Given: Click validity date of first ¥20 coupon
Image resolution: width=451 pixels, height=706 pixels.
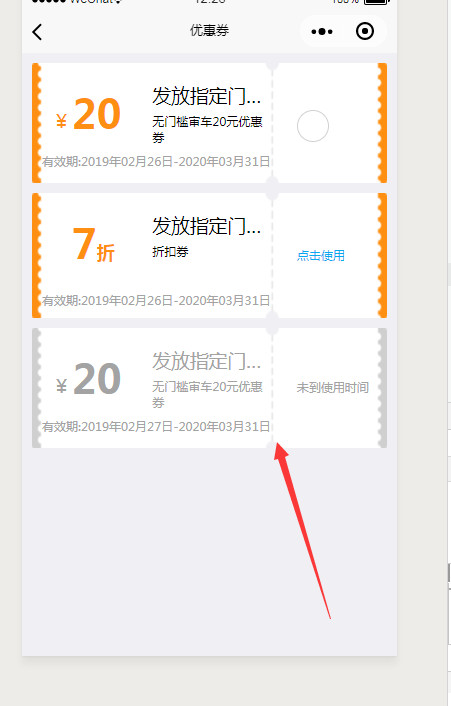Looking at the screenshot, I should tap(156, 162).
